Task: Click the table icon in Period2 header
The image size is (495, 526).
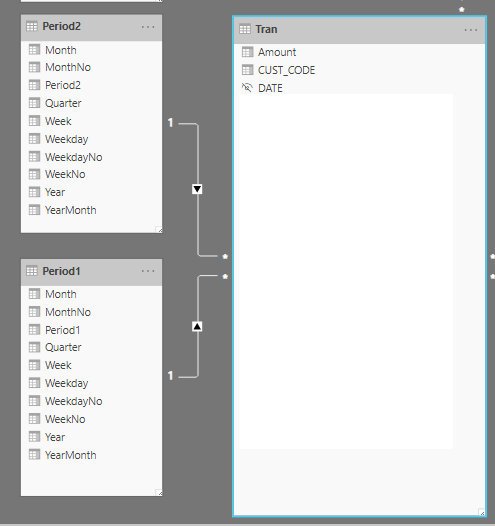Action: click(32, 26)
